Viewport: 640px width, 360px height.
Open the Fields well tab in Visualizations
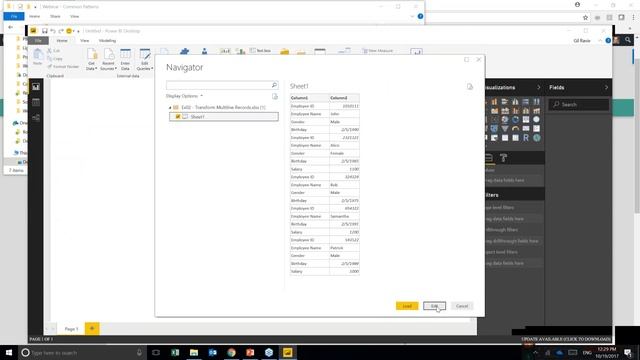[489, 158]
